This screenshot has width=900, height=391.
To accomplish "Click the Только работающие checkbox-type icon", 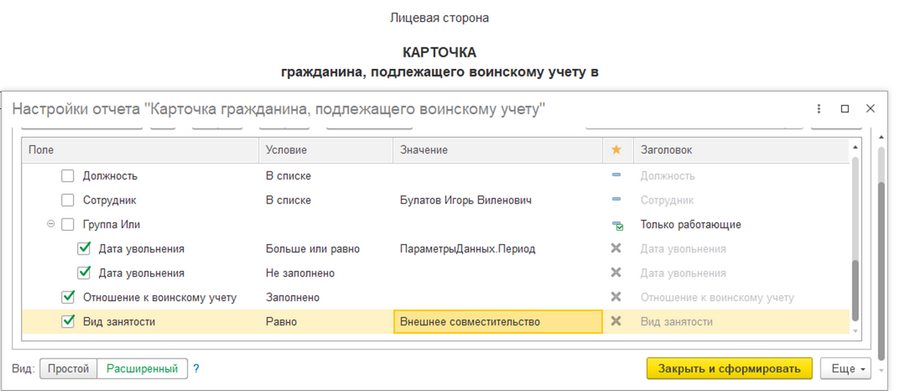I will point(617,225).
